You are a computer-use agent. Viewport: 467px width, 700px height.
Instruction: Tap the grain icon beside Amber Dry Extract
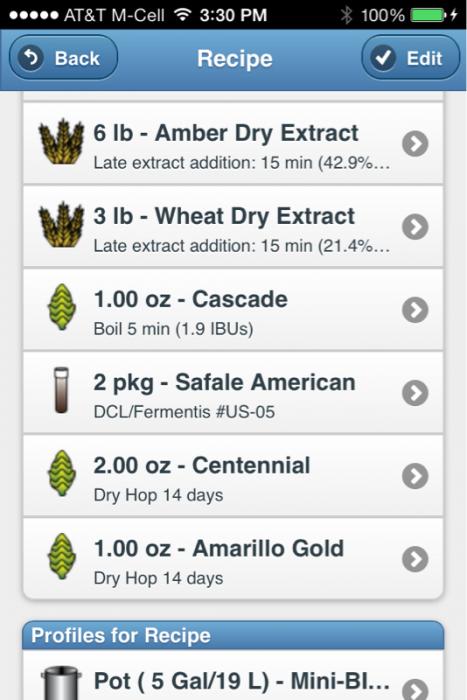coord(61,141)
